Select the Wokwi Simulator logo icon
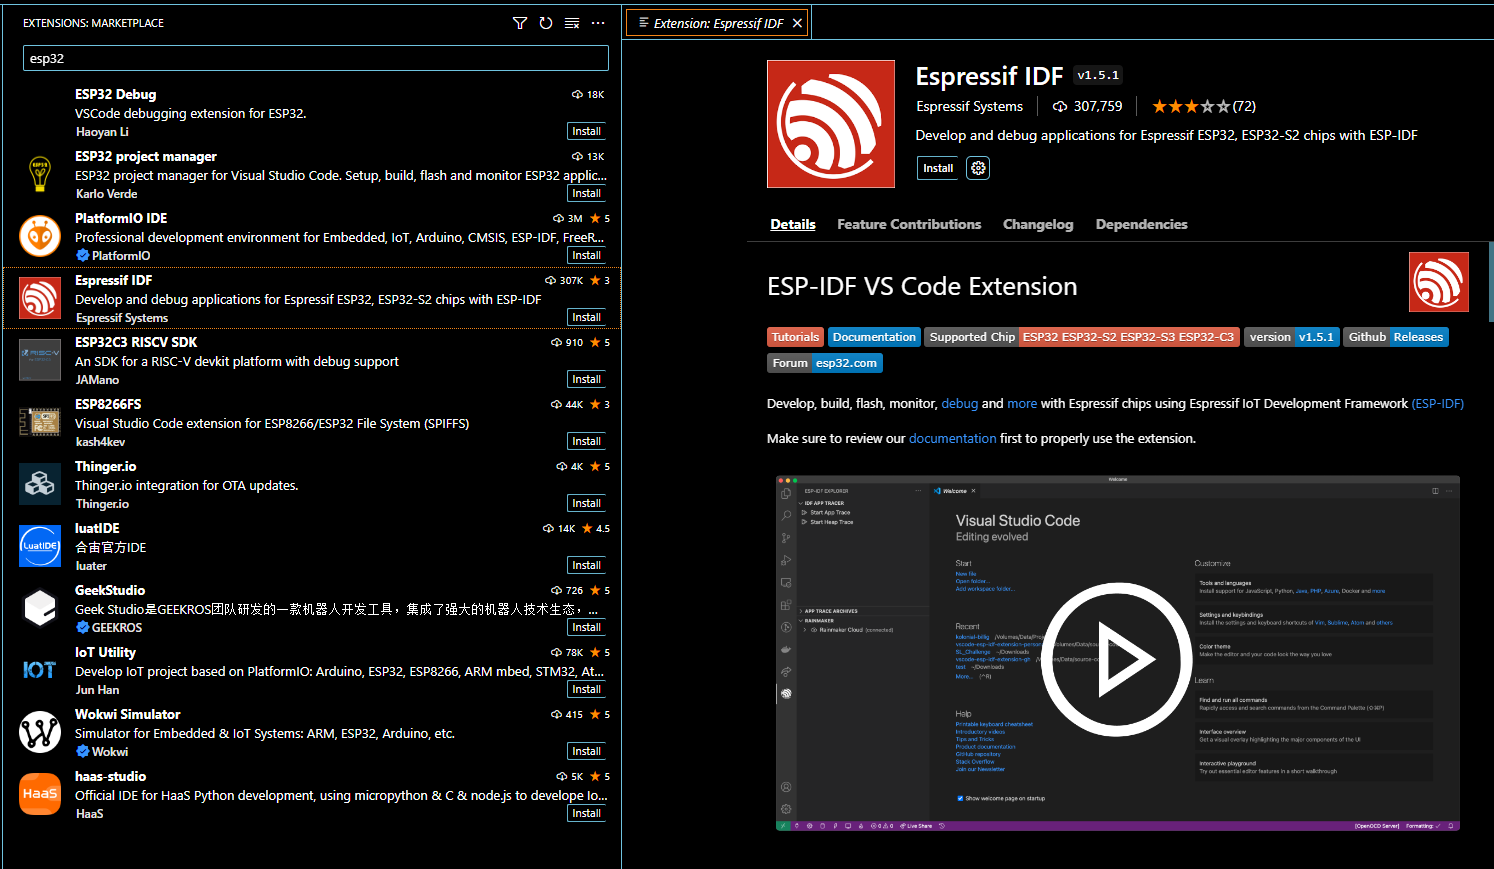Screen dimensions: 1494x869 coord(40,732)
